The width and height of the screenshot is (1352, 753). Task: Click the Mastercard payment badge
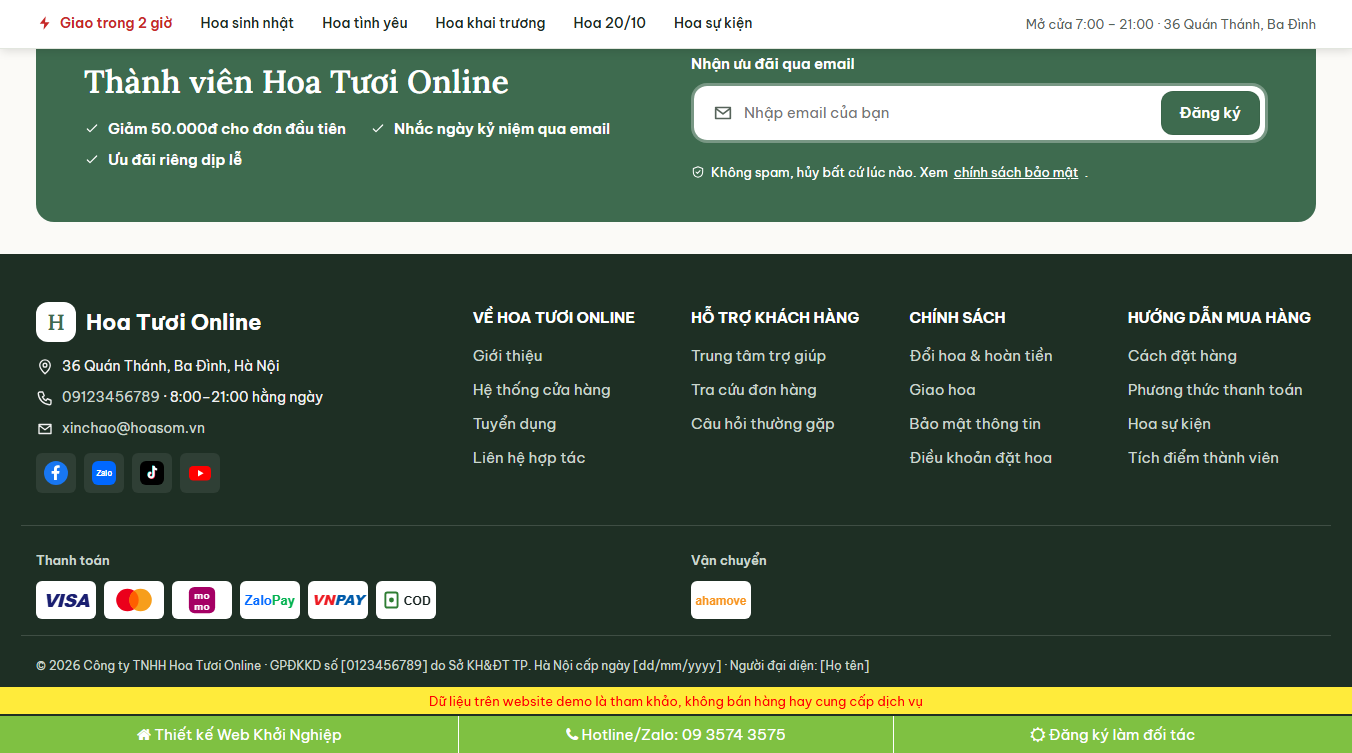[x=134, y=600]
